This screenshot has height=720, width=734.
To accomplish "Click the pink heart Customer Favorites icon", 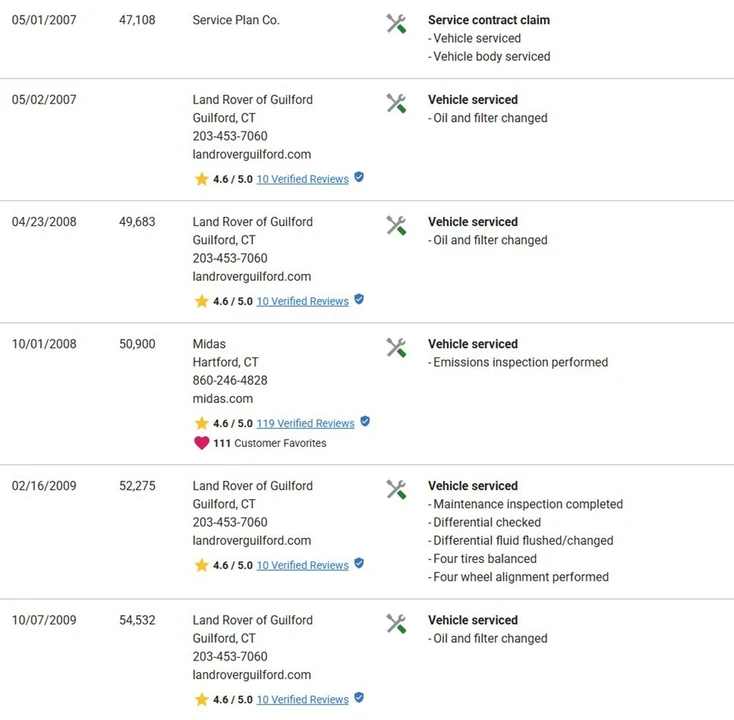I will [x=202, y=443].
